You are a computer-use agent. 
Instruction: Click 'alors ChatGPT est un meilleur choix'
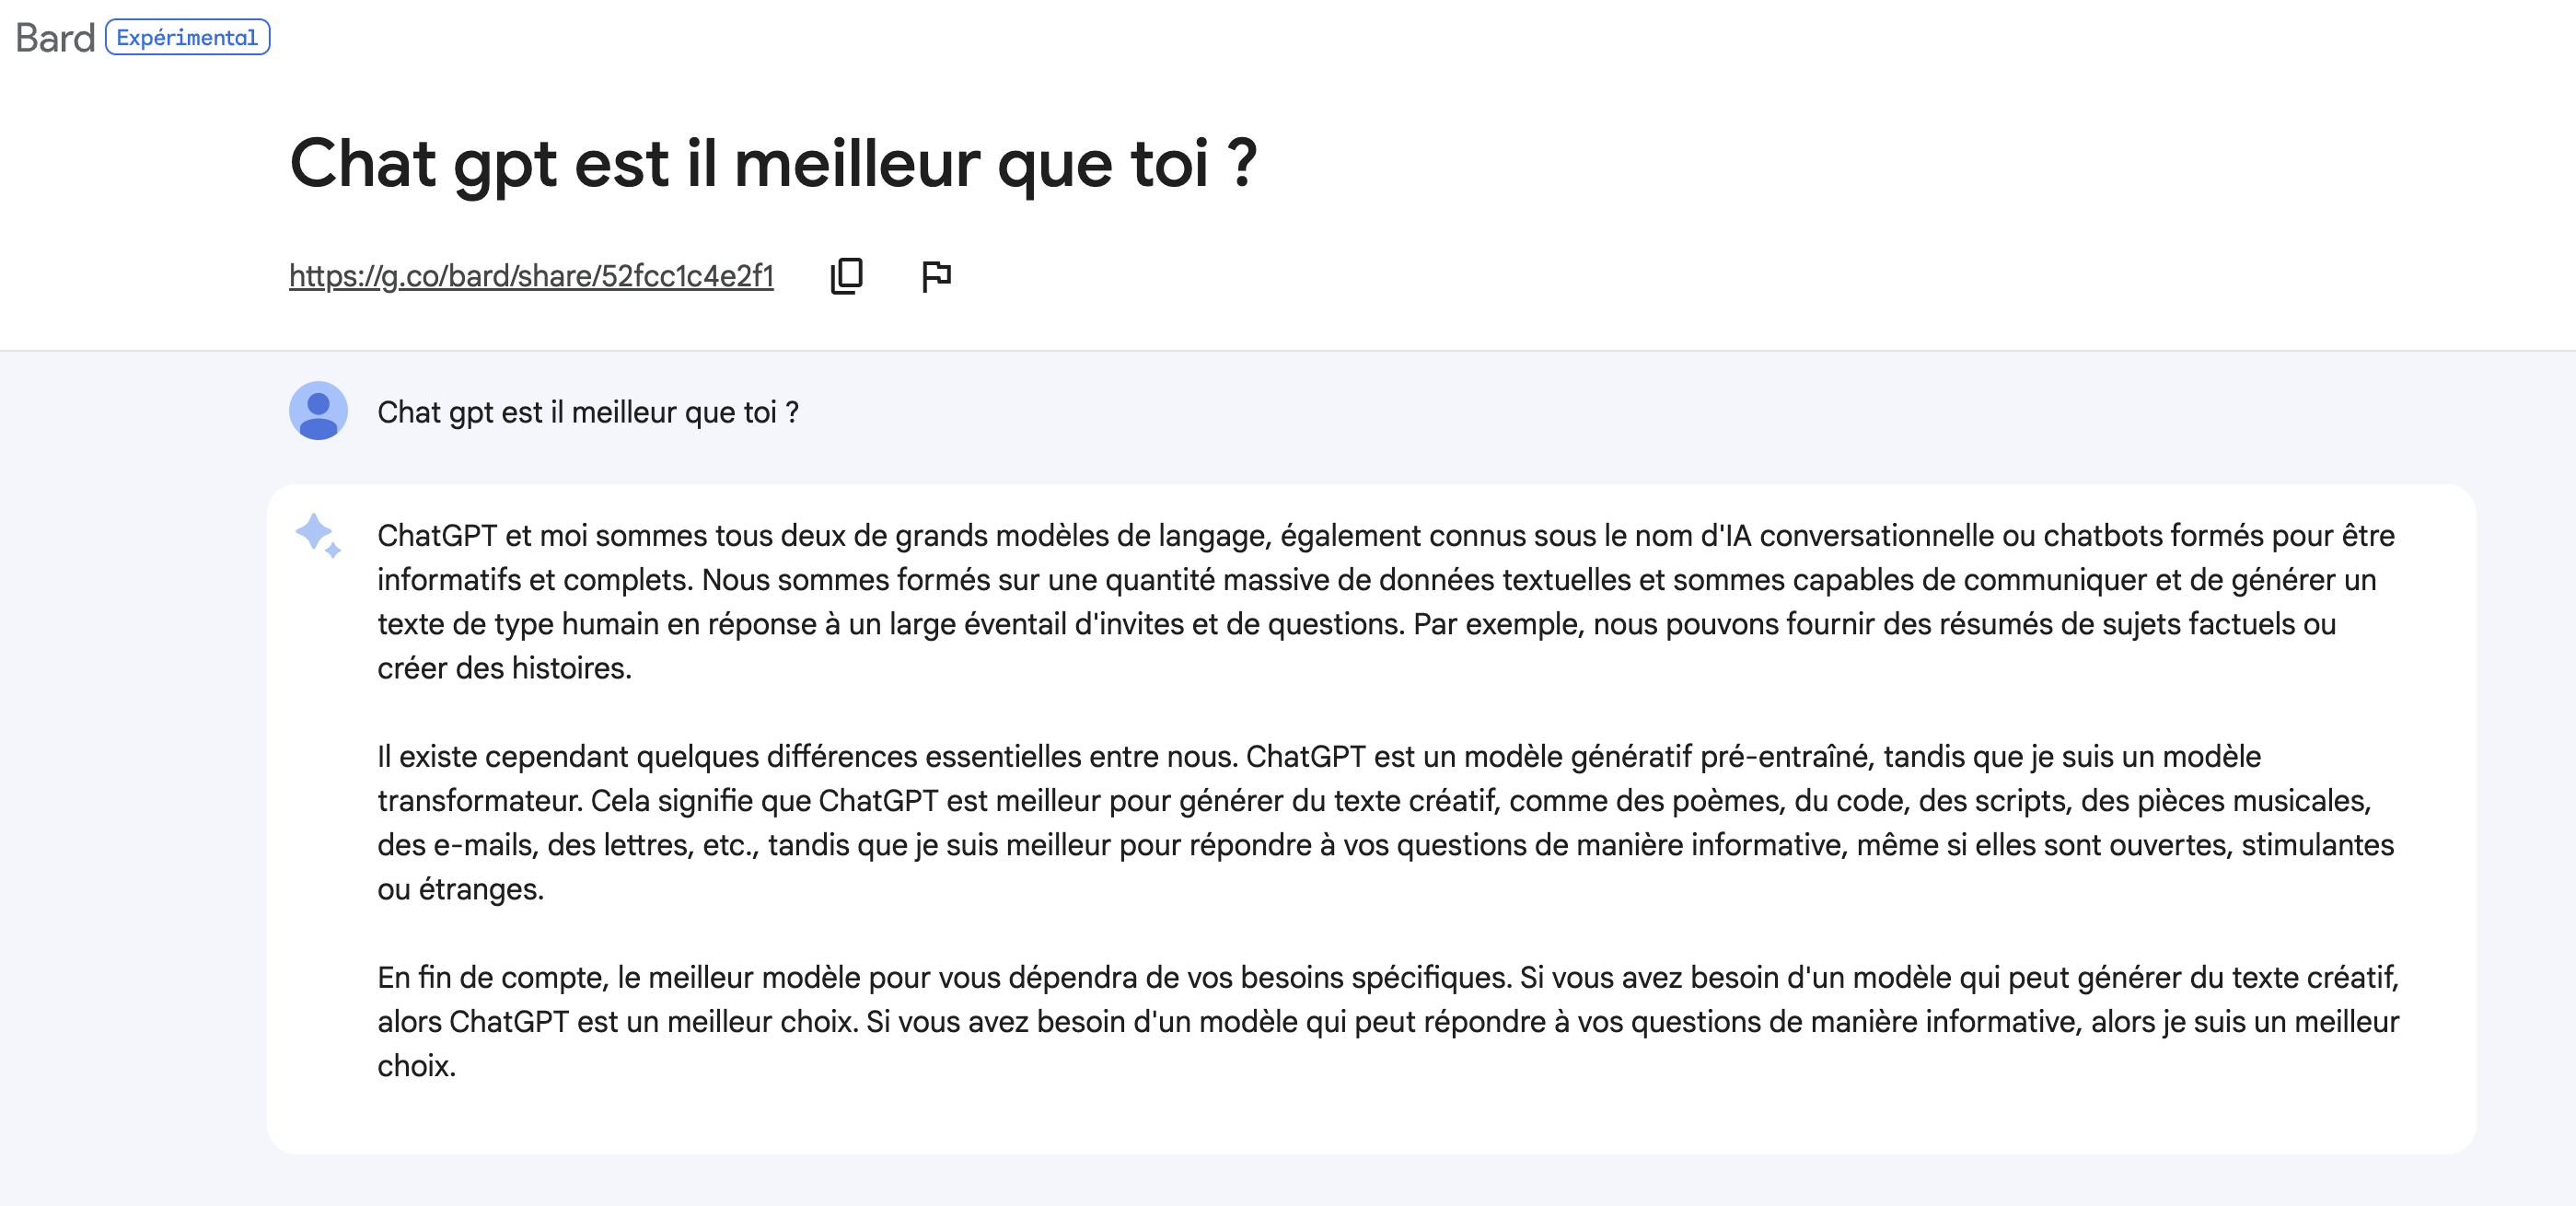614,1022
